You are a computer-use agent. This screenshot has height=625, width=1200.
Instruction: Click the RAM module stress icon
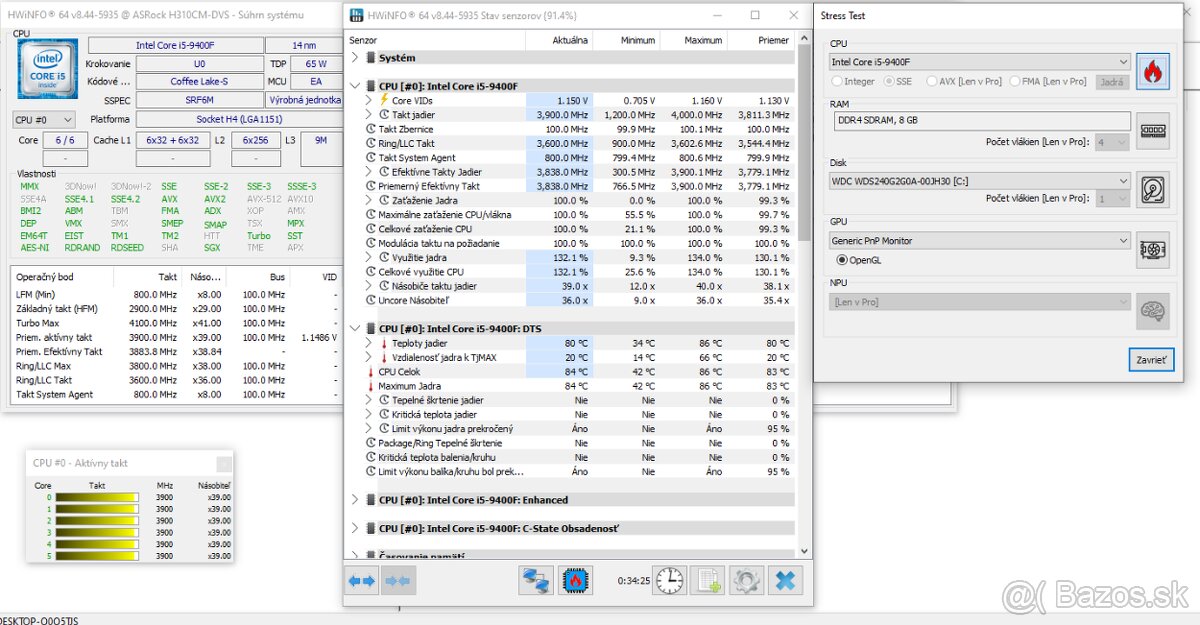pyautogui.click(x=1153, y=130)
